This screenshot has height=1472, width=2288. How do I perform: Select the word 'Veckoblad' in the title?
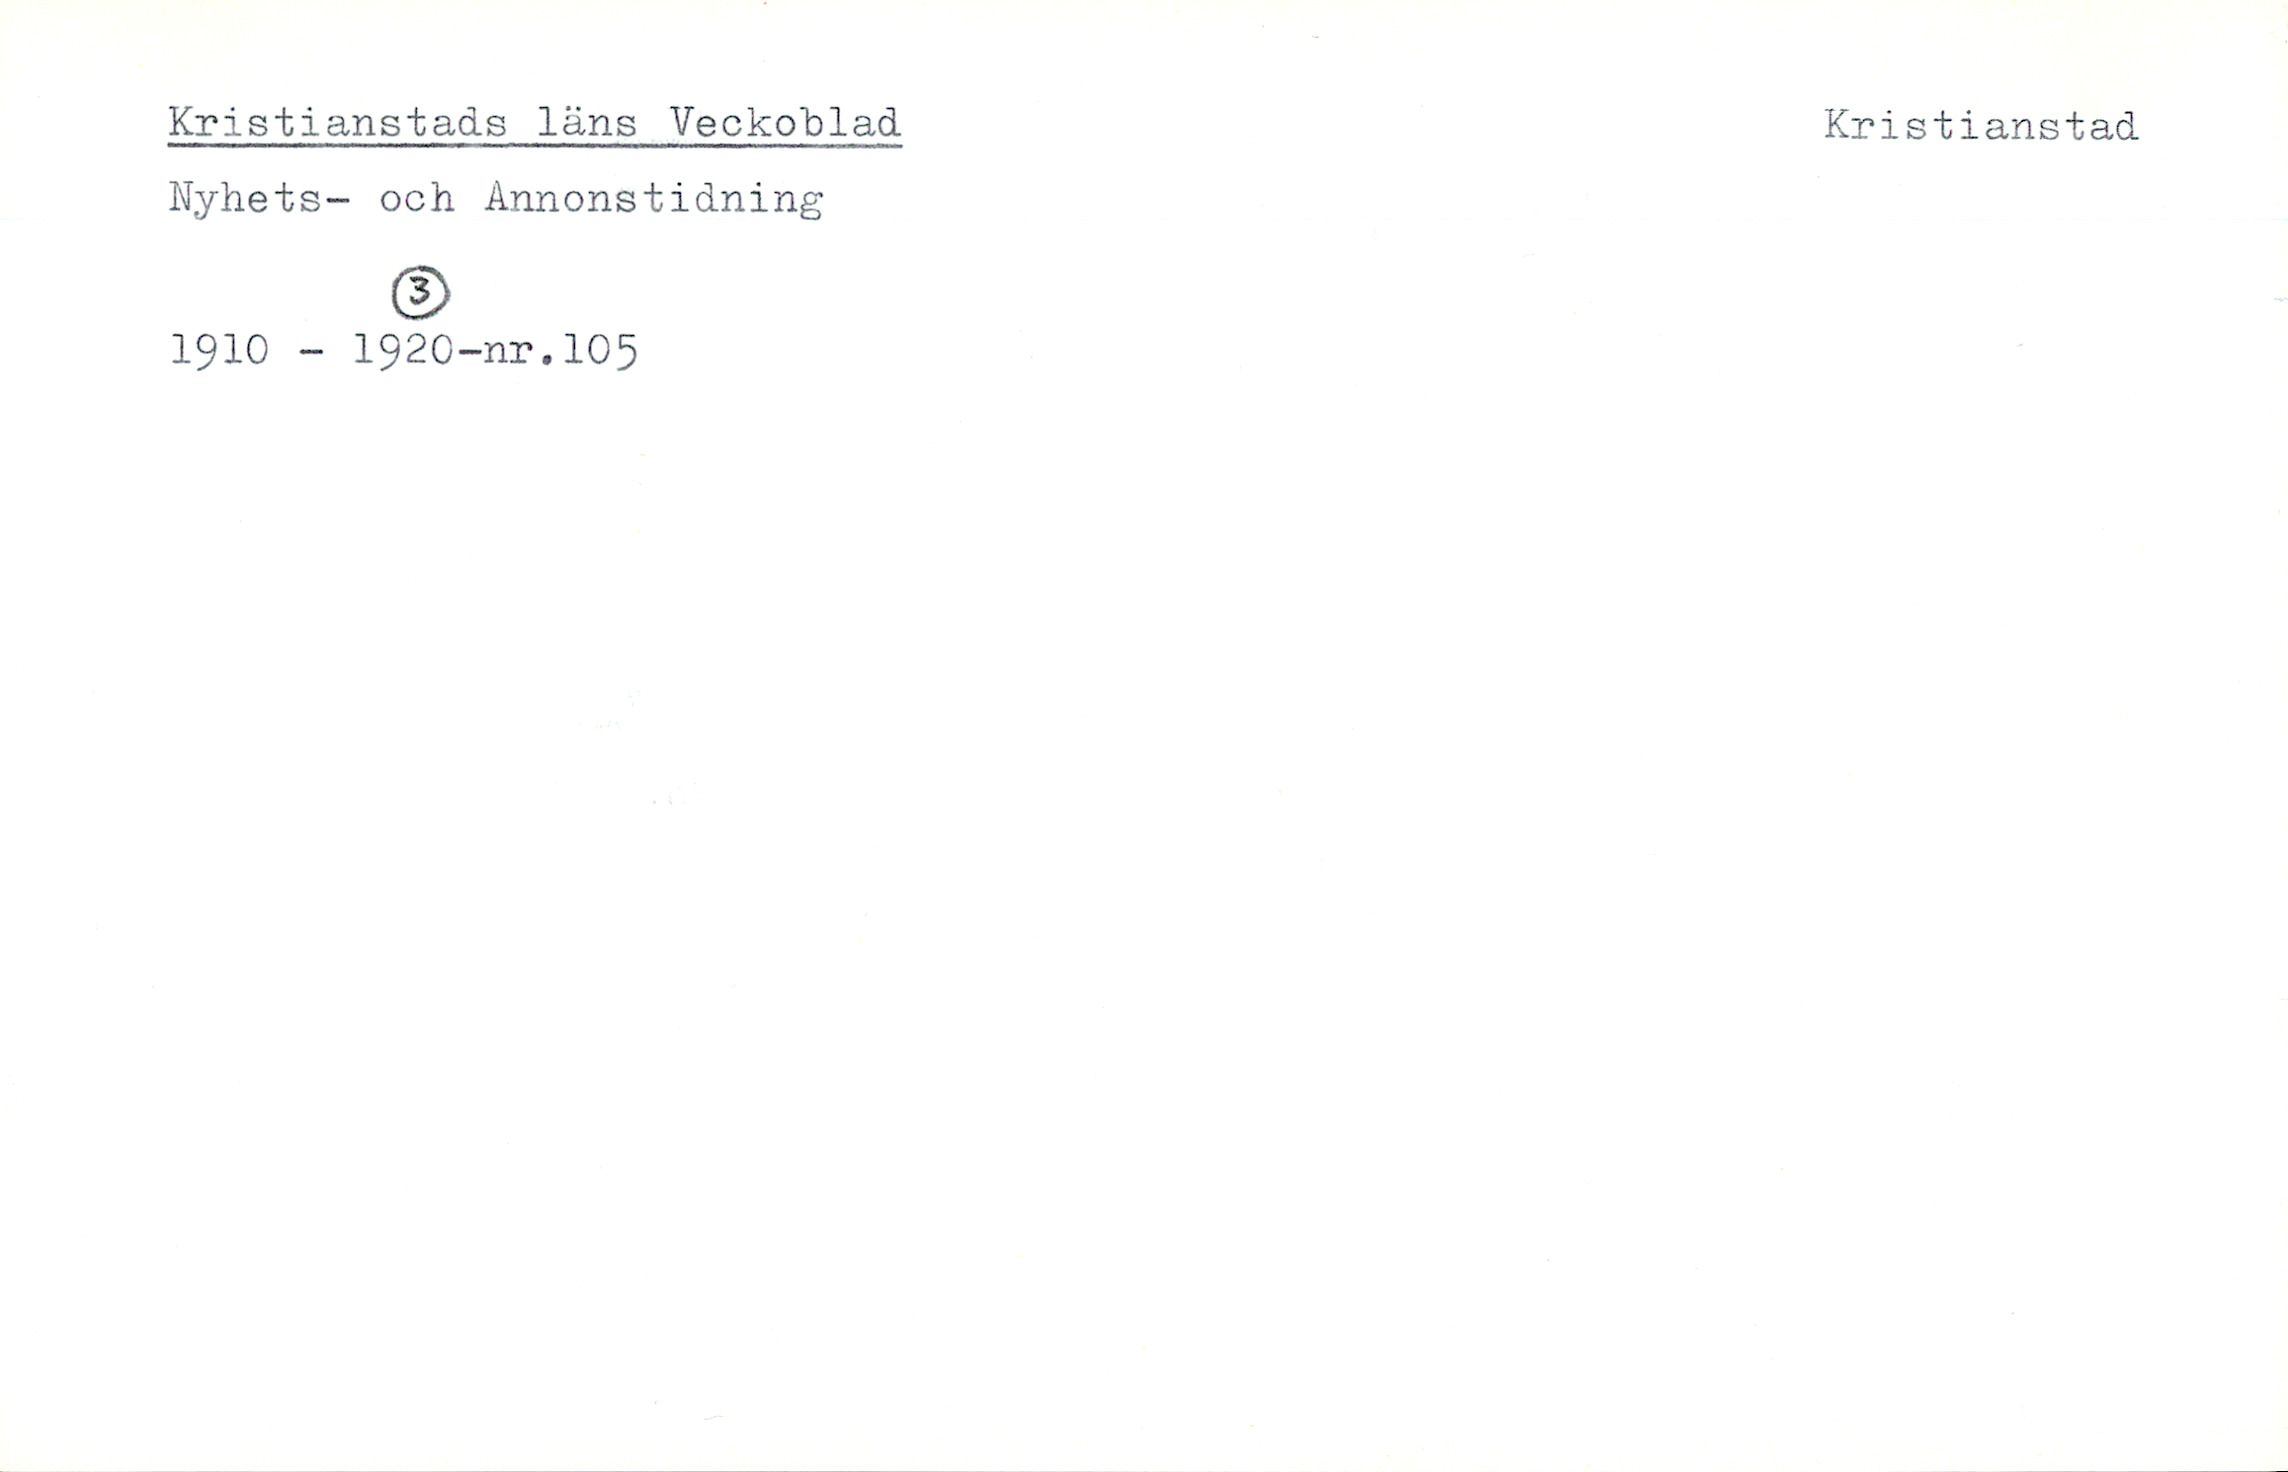(x=785, y=123)
